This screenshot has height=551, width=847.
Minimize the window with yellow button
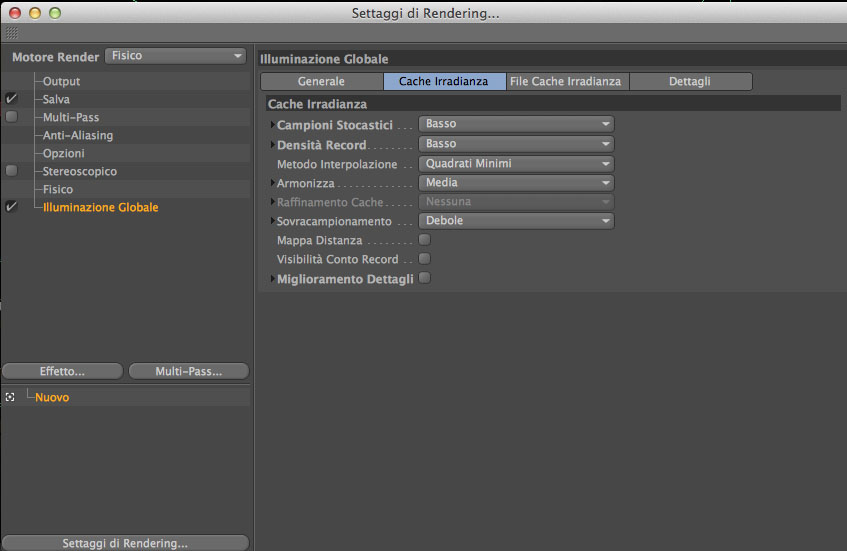click(x=35, y=13)
